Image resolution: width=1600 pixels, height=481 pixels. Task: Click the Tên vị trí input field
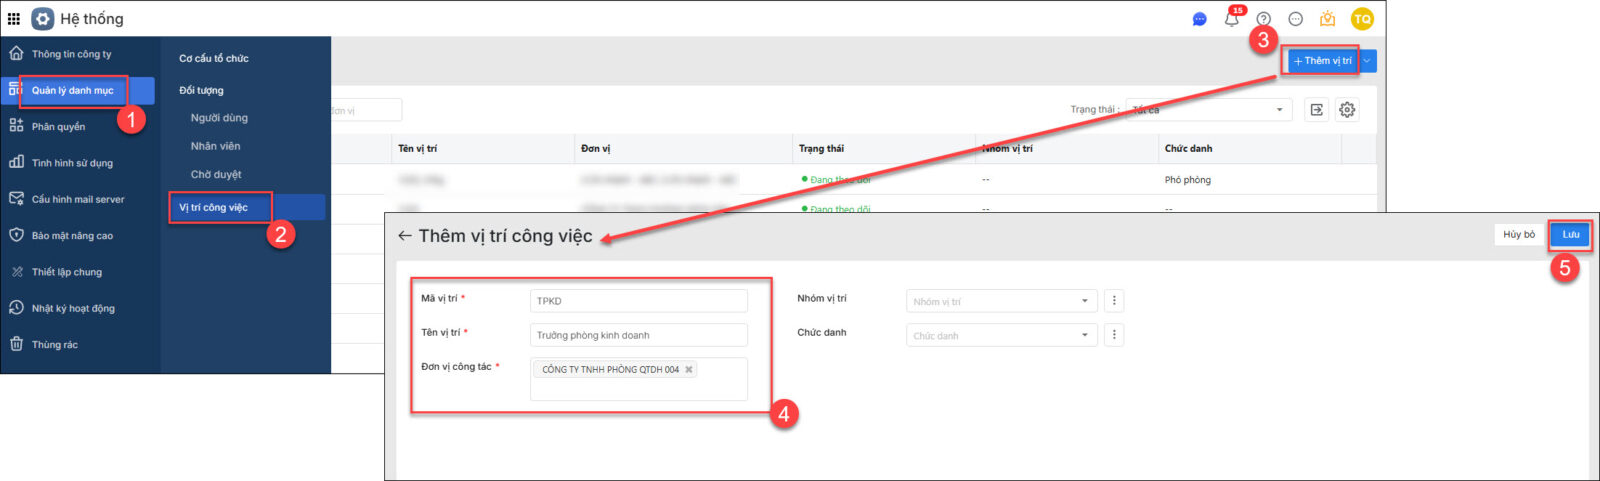pos(639,335)
